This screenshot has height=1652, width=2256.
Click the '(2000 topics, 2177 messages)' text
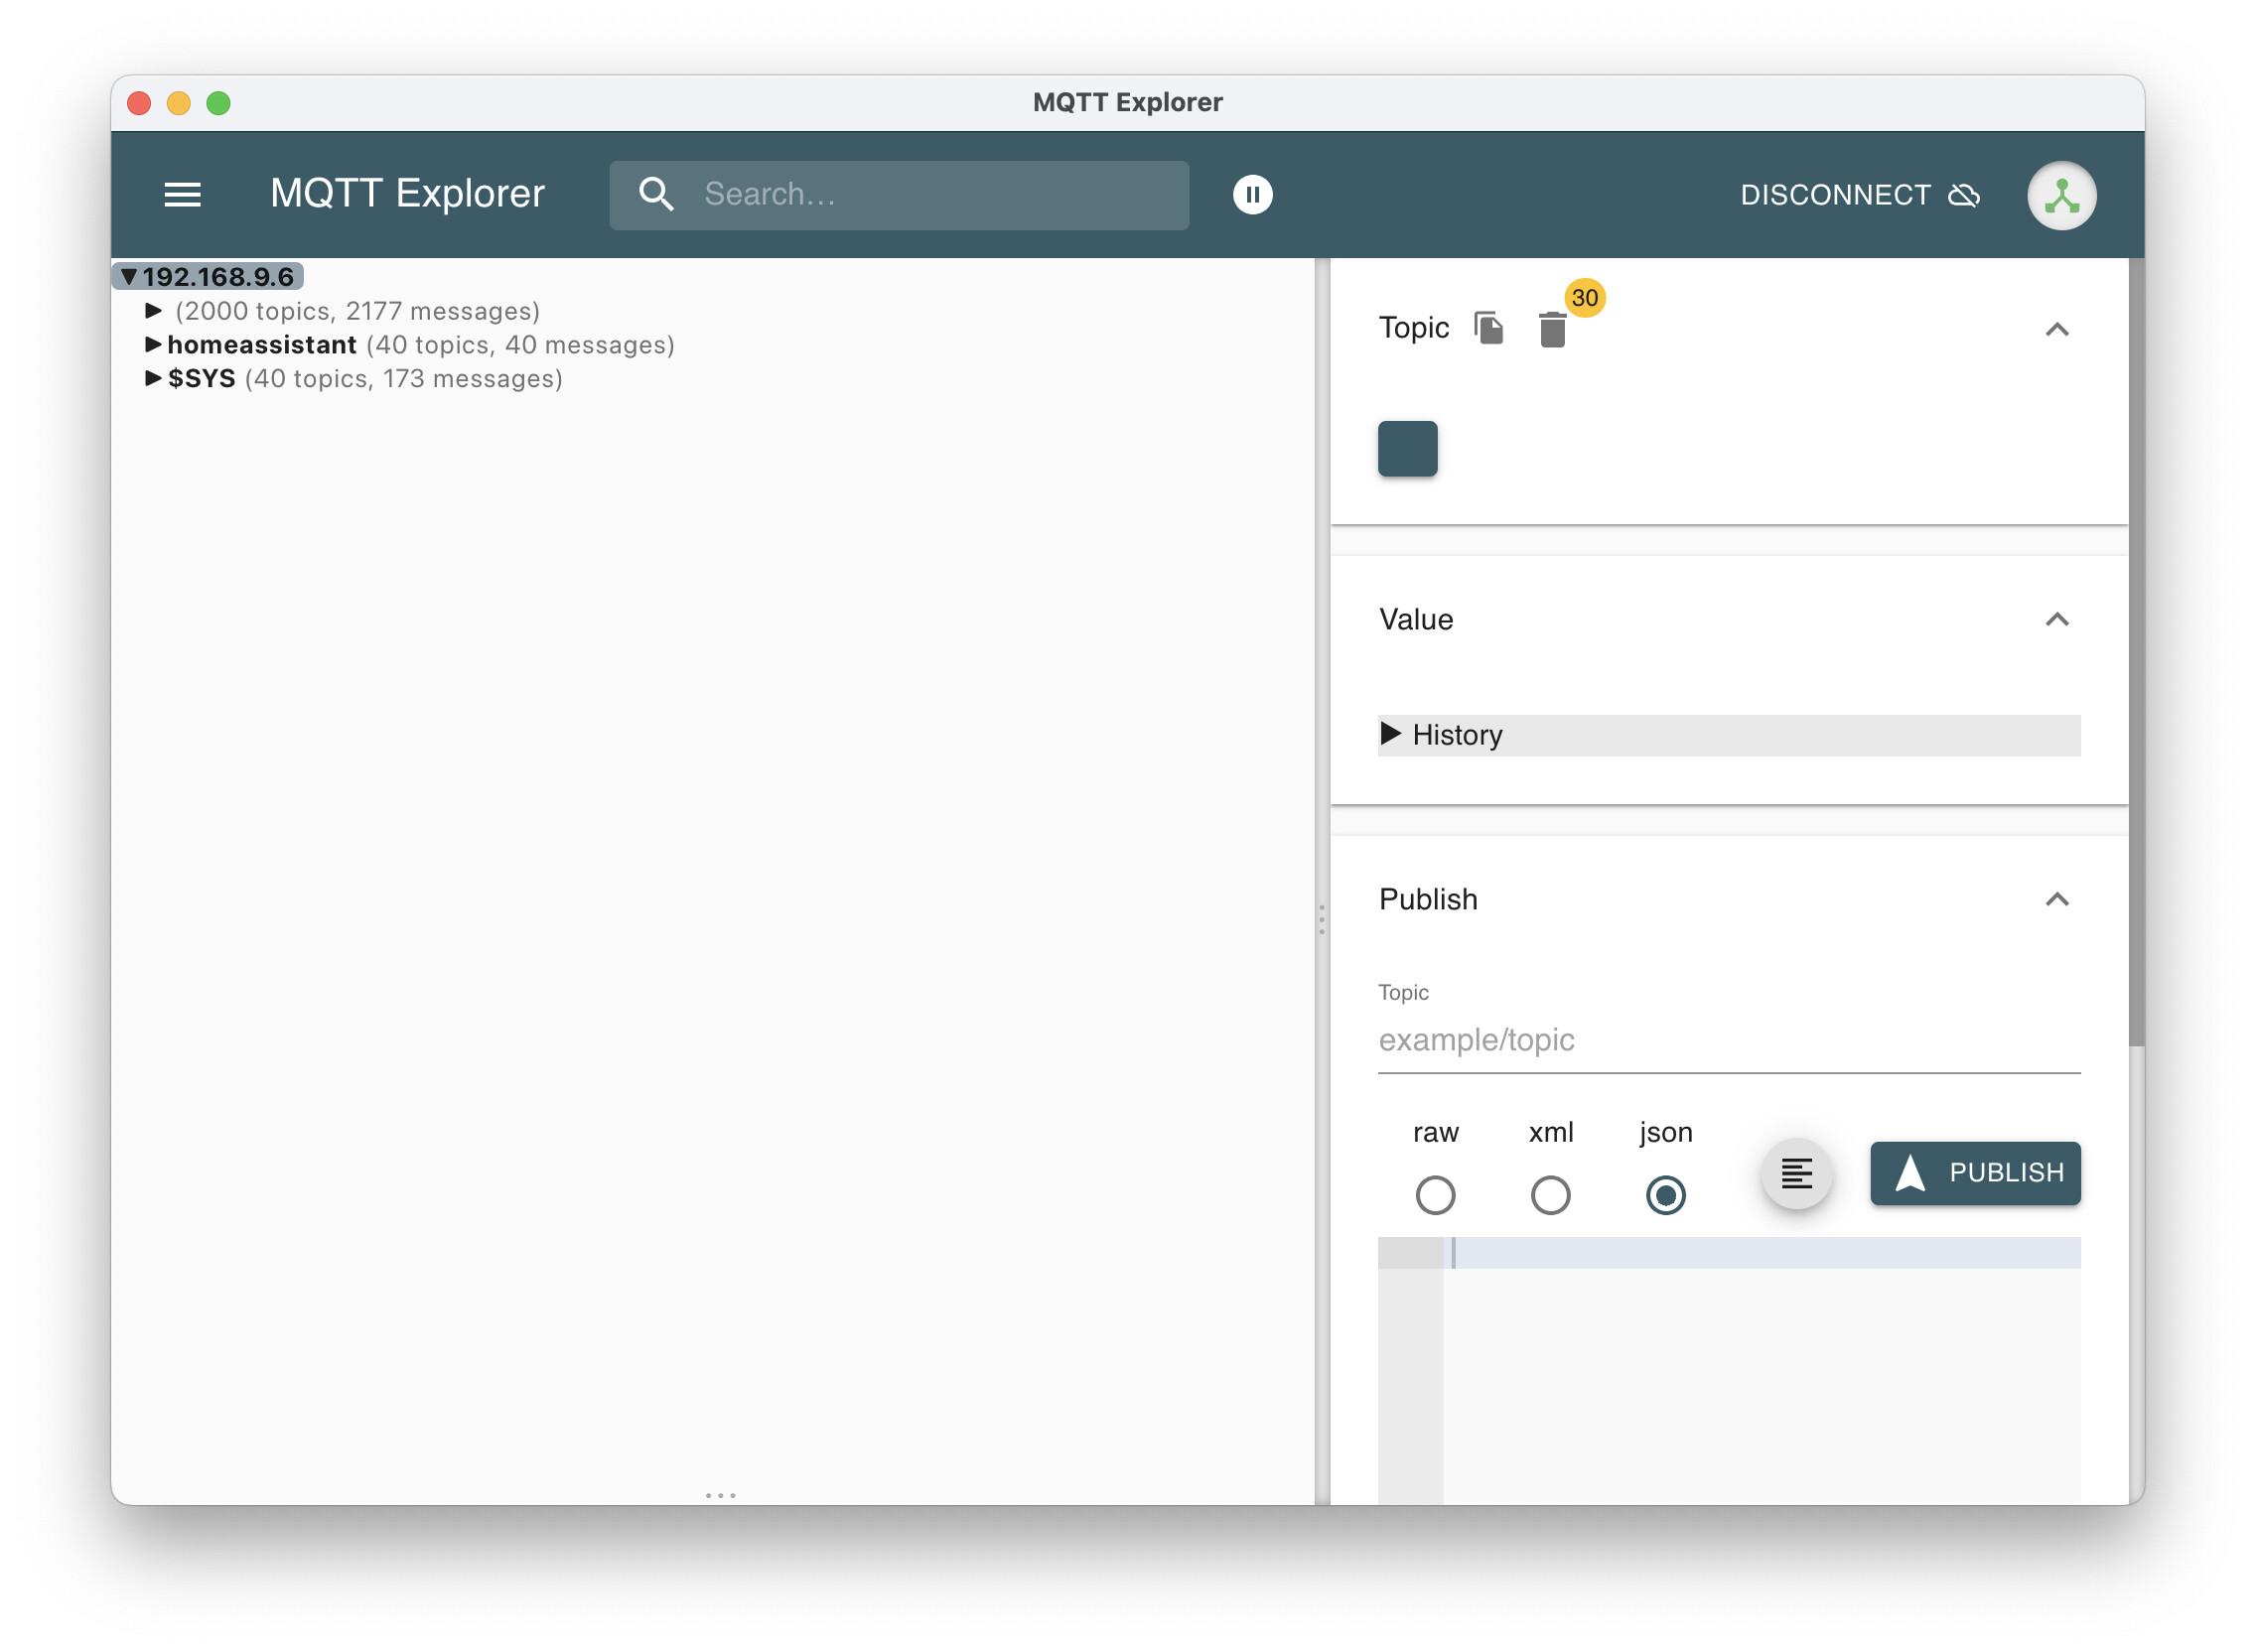[x=357, y=311]
